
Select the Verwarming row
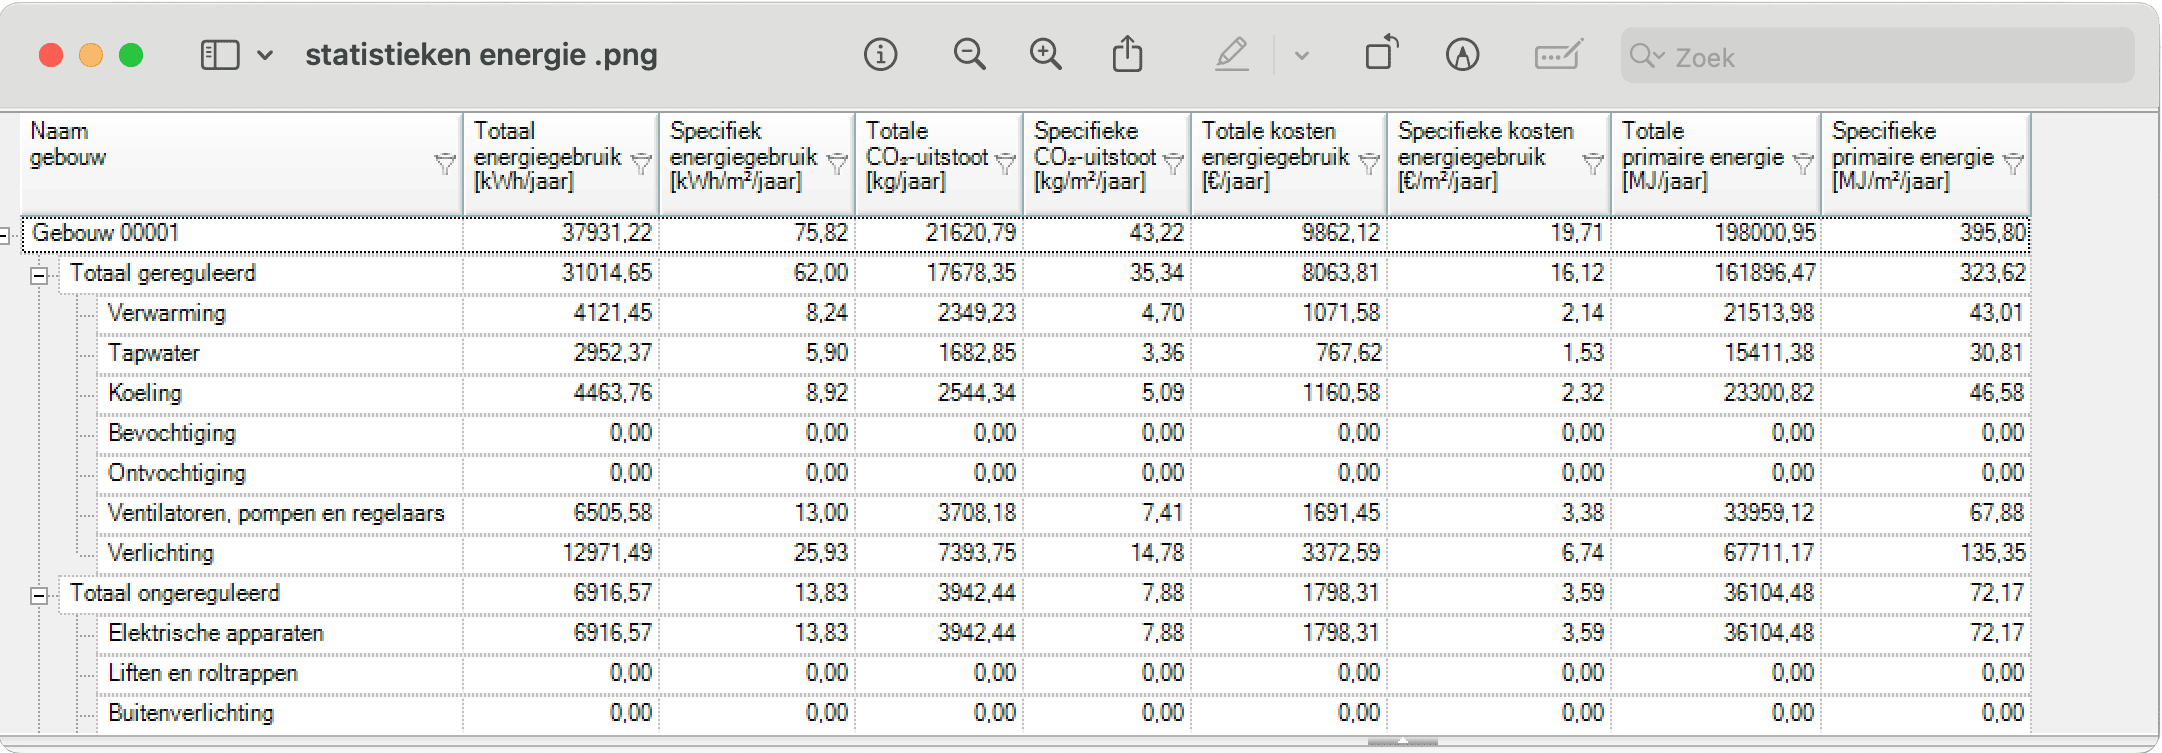[x=1064, y=313]
